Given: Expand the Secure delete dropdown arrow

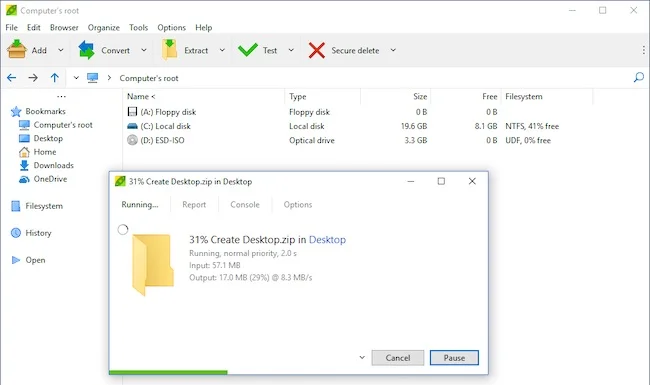Looking at the screenshot, I should (393, 50).
